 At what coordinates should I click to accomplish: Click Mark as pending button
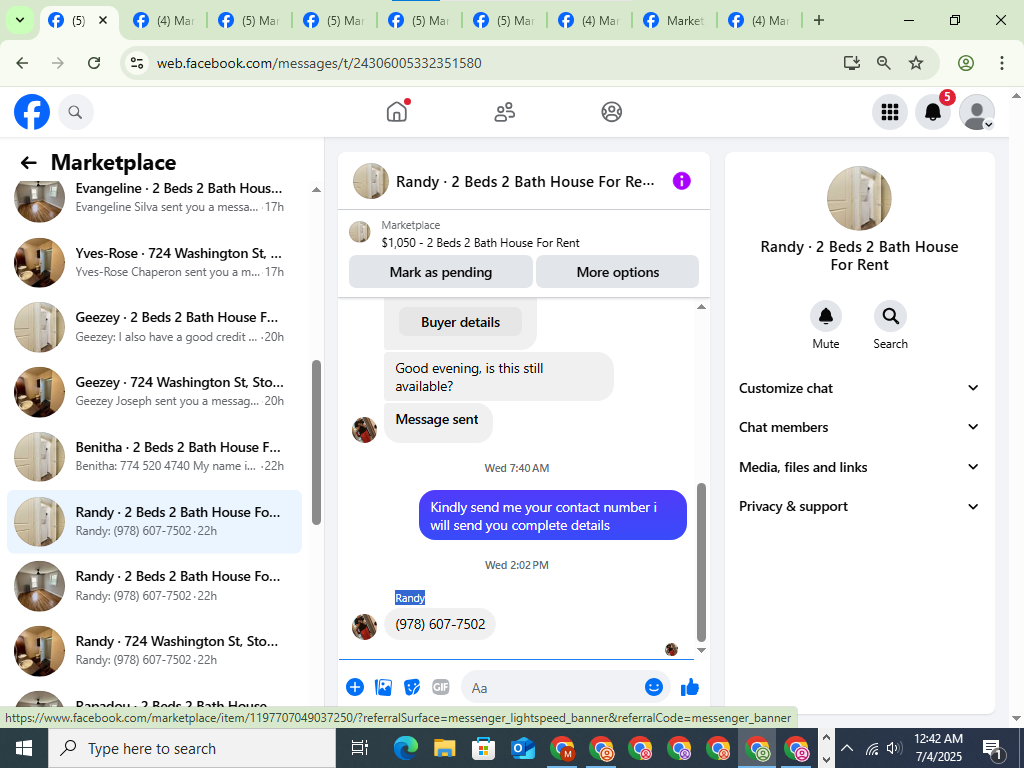tap(441, 272)
